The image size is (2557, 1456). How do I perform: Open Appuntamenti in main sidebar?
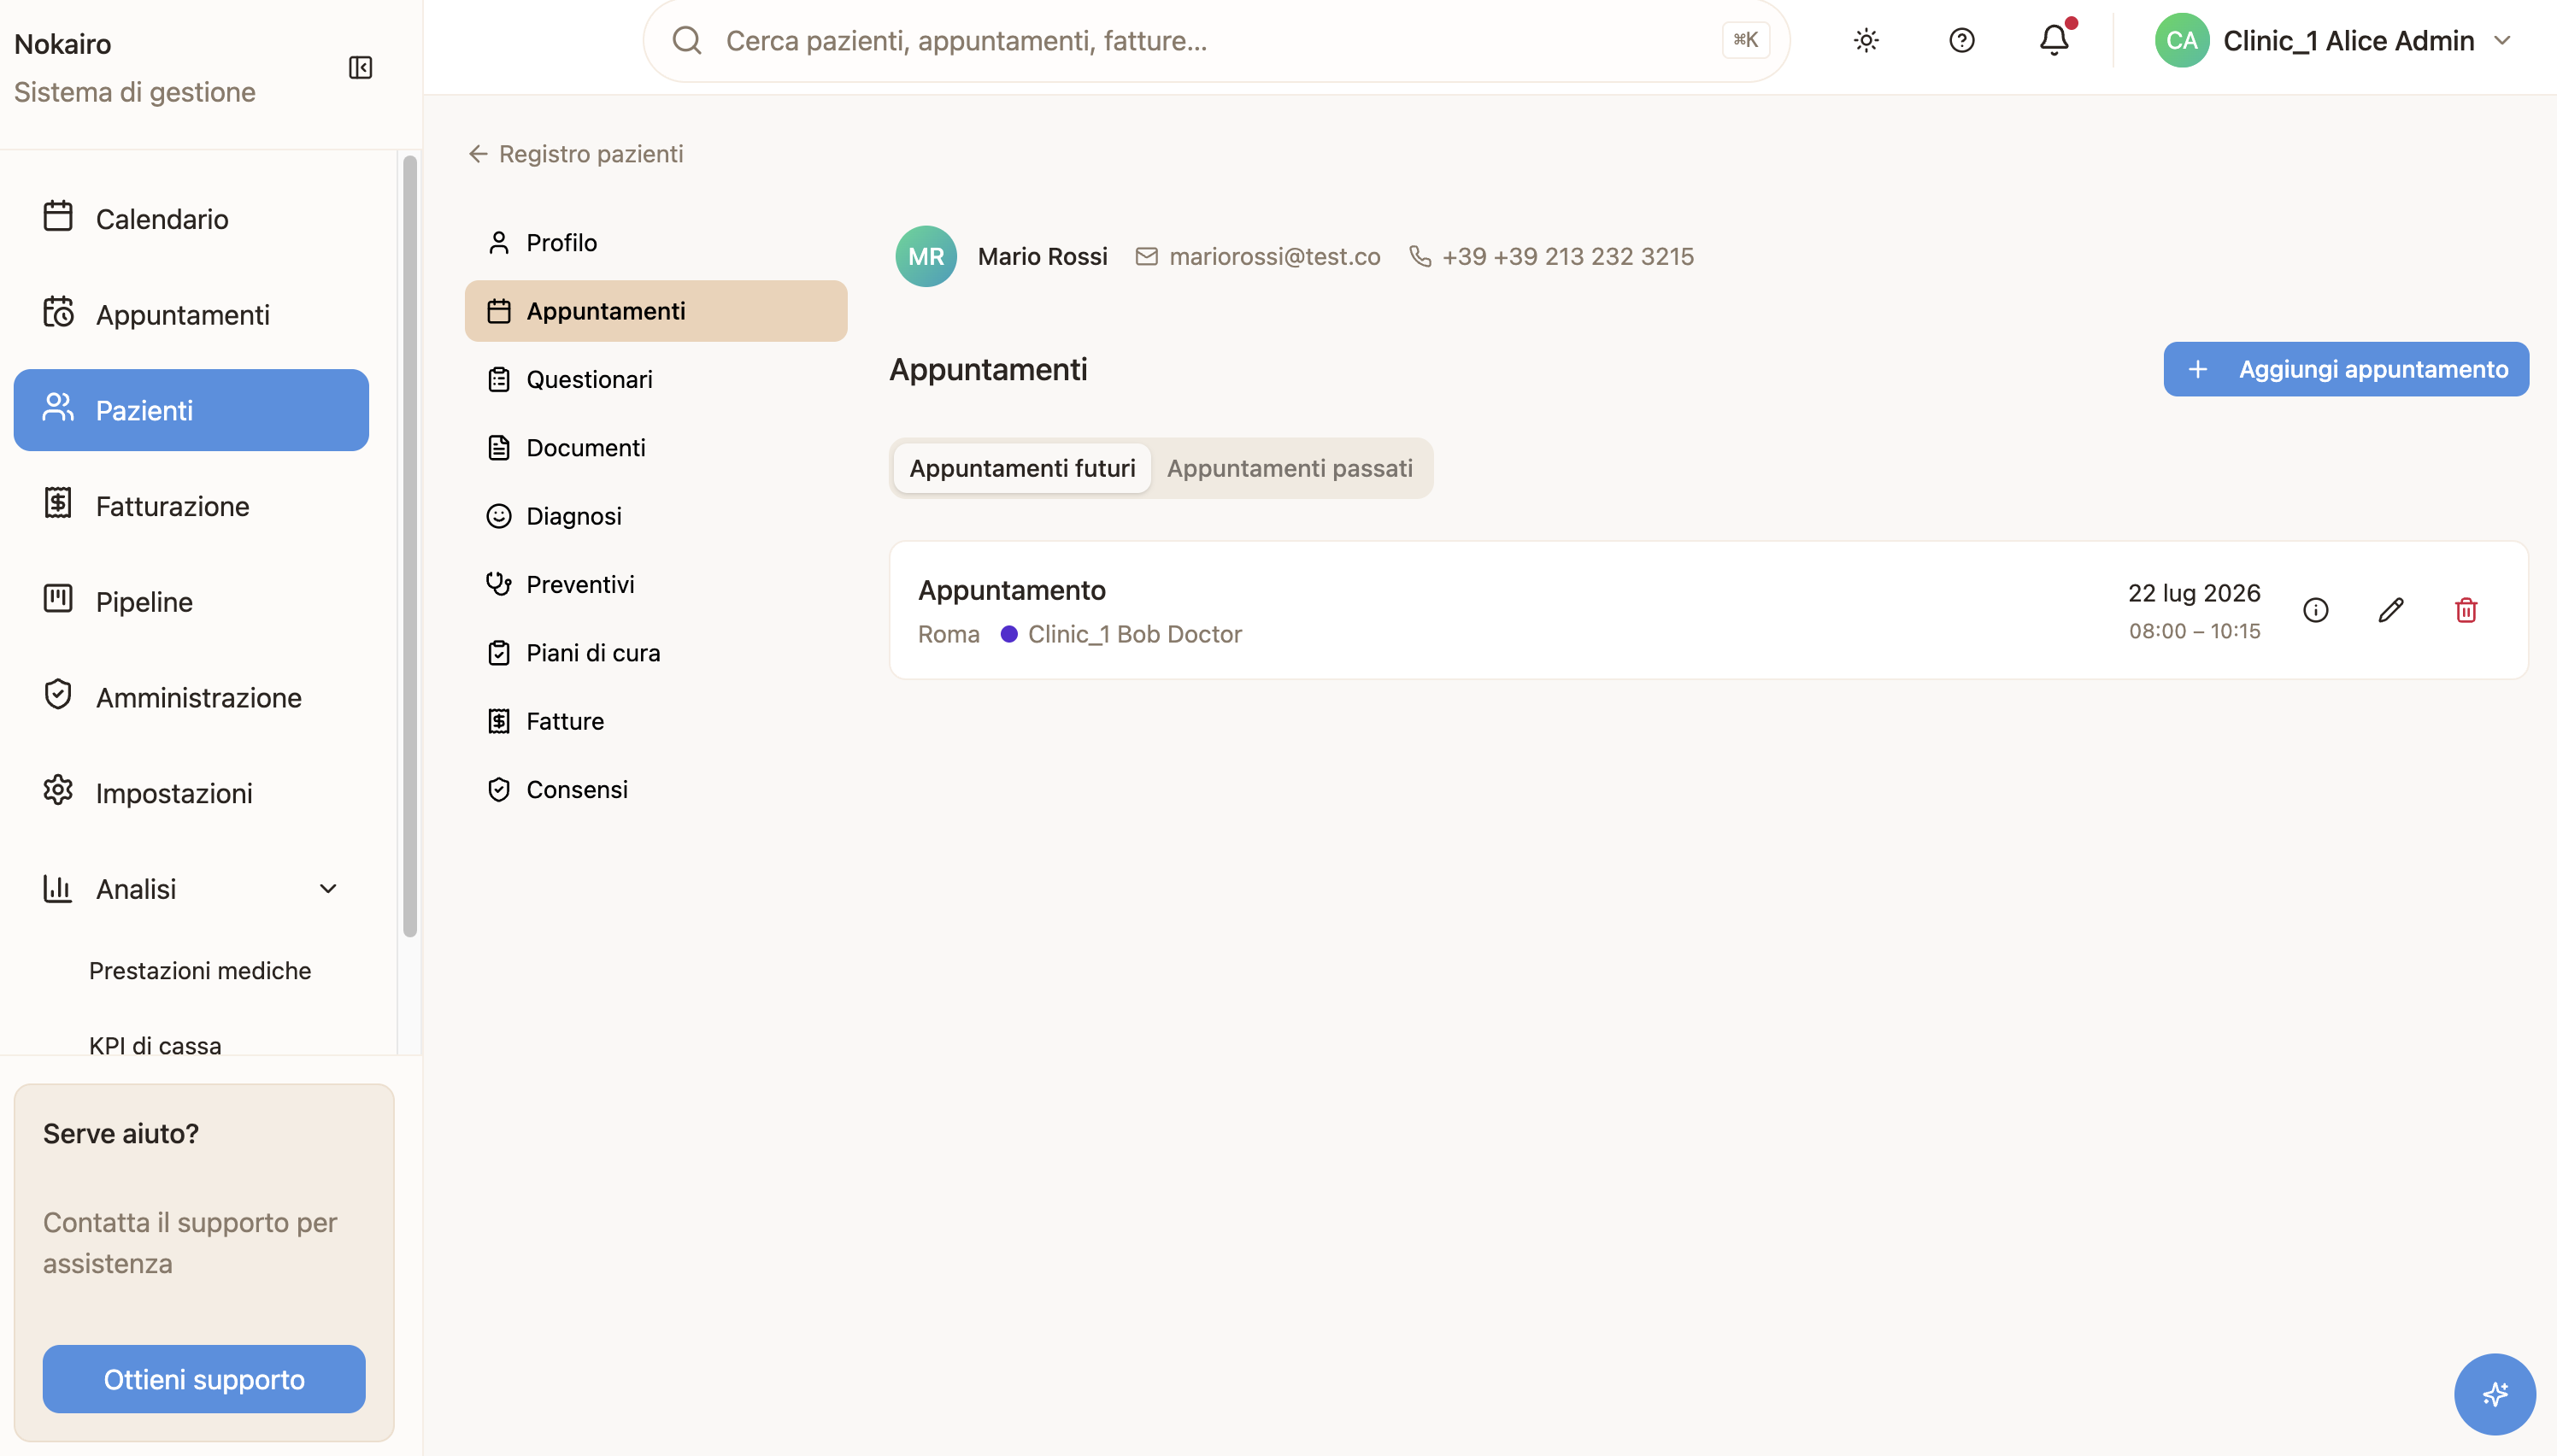click(191, 314)
